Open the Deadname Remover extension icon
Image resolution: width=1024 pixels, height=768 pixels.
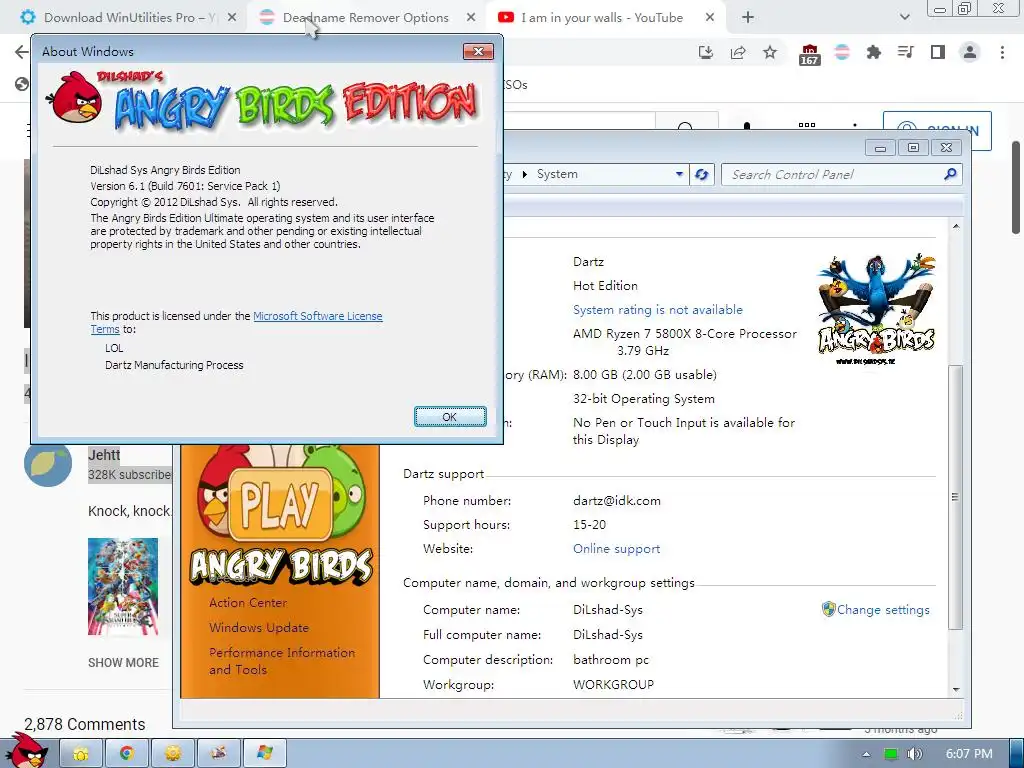pos(842,52)
